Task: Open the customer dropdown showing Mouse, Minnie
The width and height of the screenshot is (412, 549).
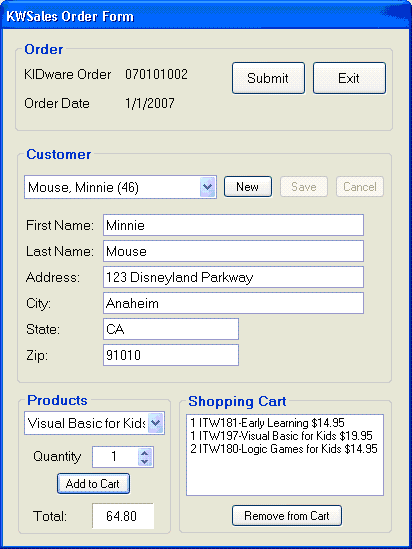Action: coord(120,187)
